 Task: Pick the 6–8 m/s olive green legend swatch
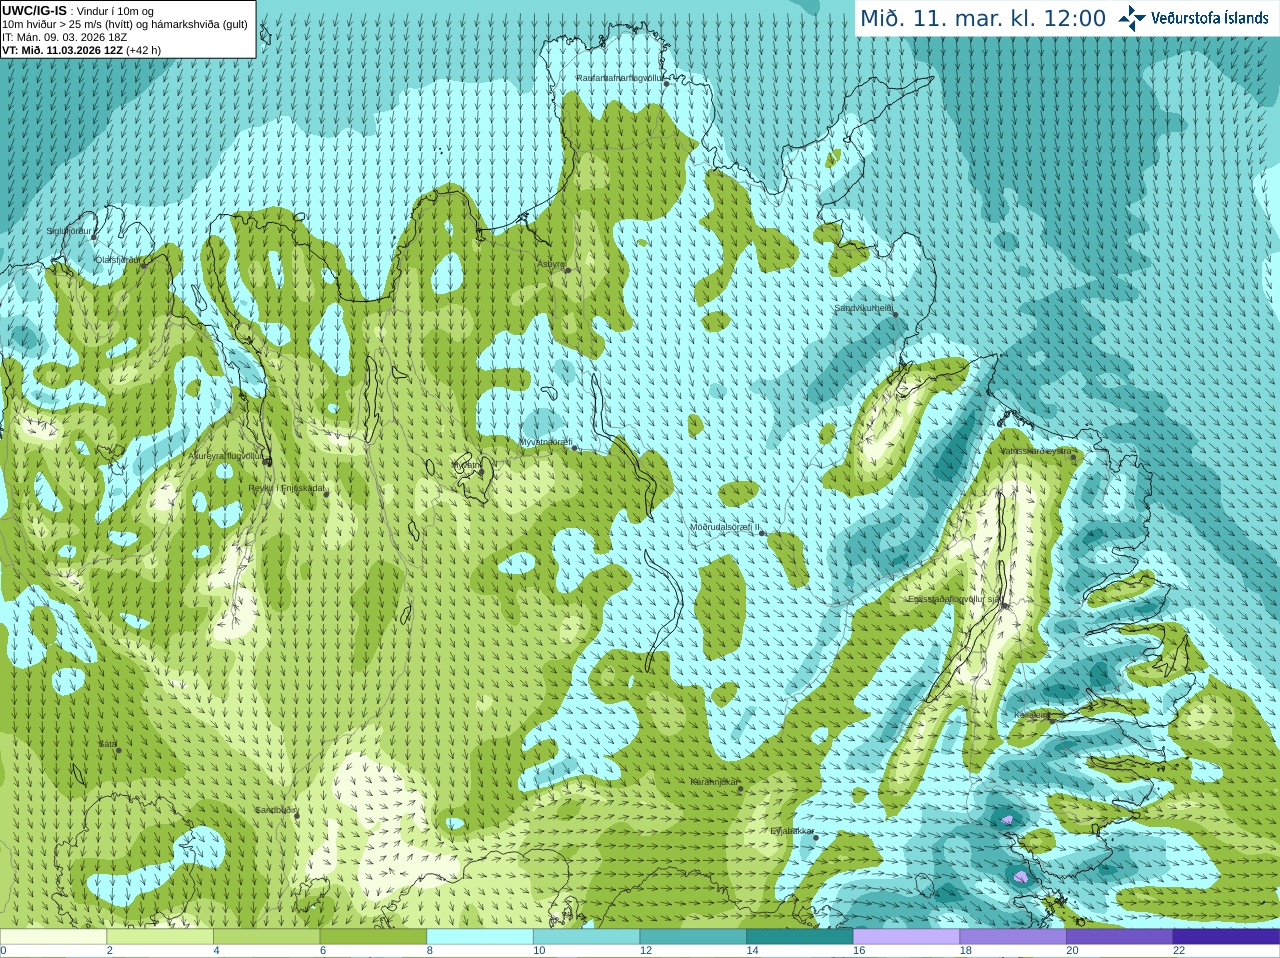[x=373, y=937]
